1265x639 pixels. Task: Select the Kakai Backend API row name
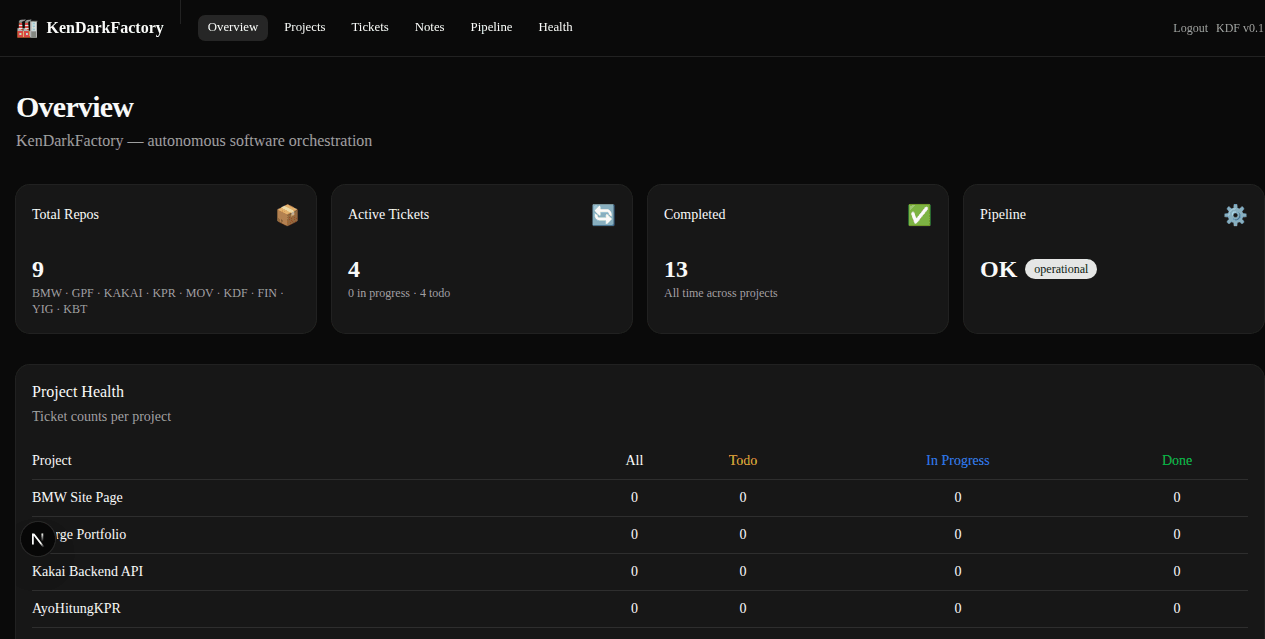pyautogui.click(x=87, y=571)
